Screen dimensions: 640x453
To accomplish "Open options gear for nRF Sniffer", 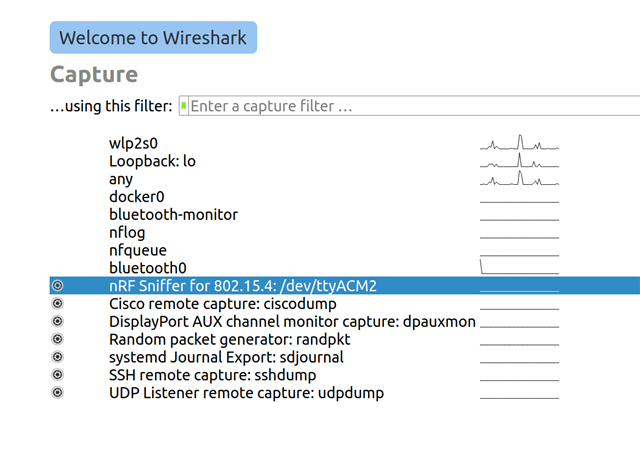I will click(58, 286).
